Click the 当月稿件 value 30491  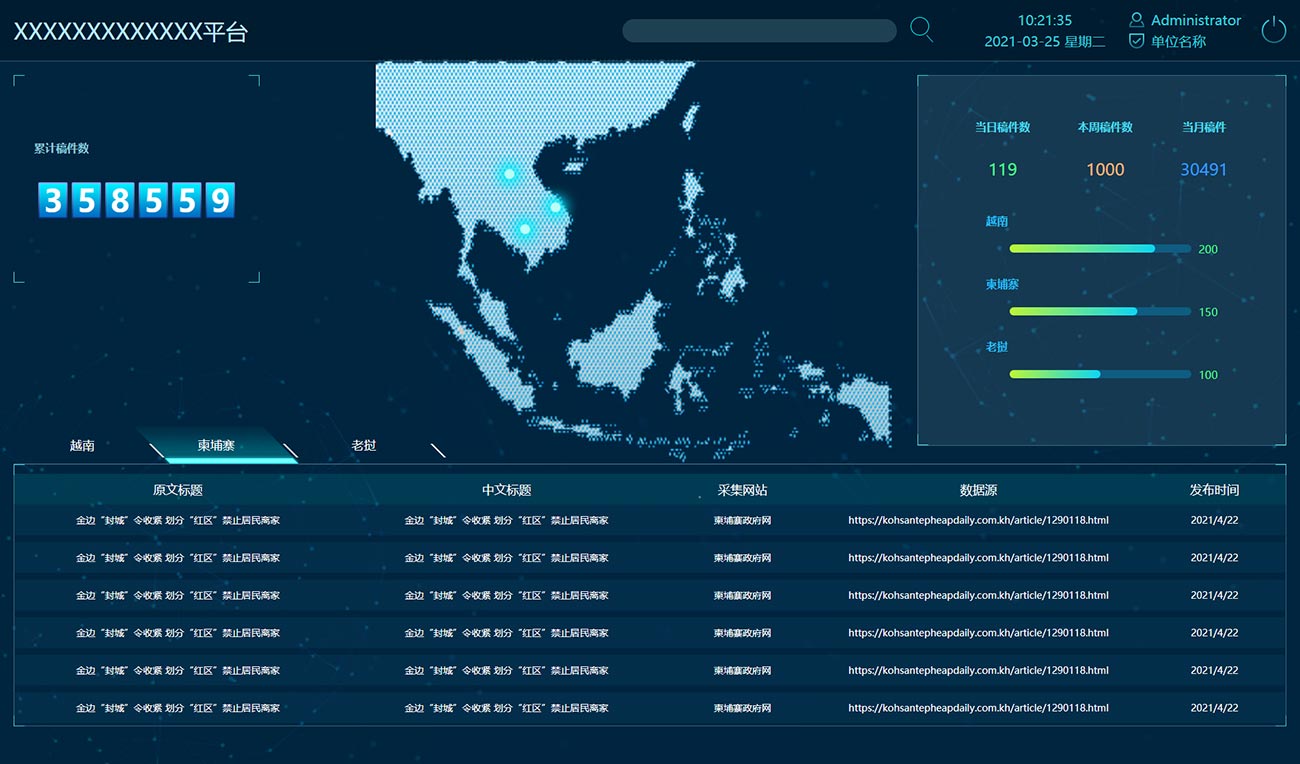coord(1203,170)
